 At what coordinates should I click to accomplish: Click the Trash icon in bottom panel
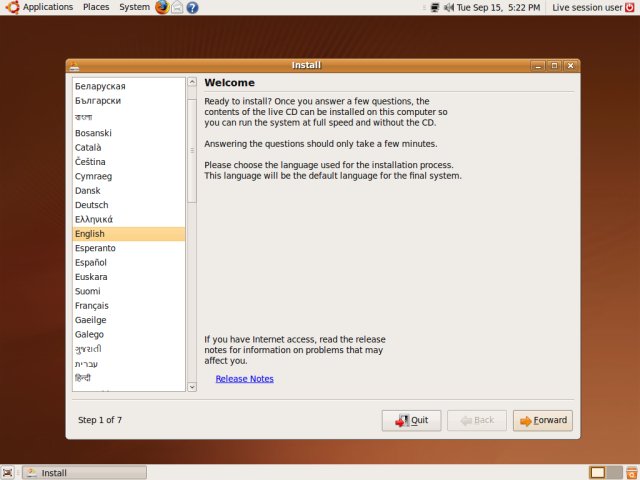(631, 473)
